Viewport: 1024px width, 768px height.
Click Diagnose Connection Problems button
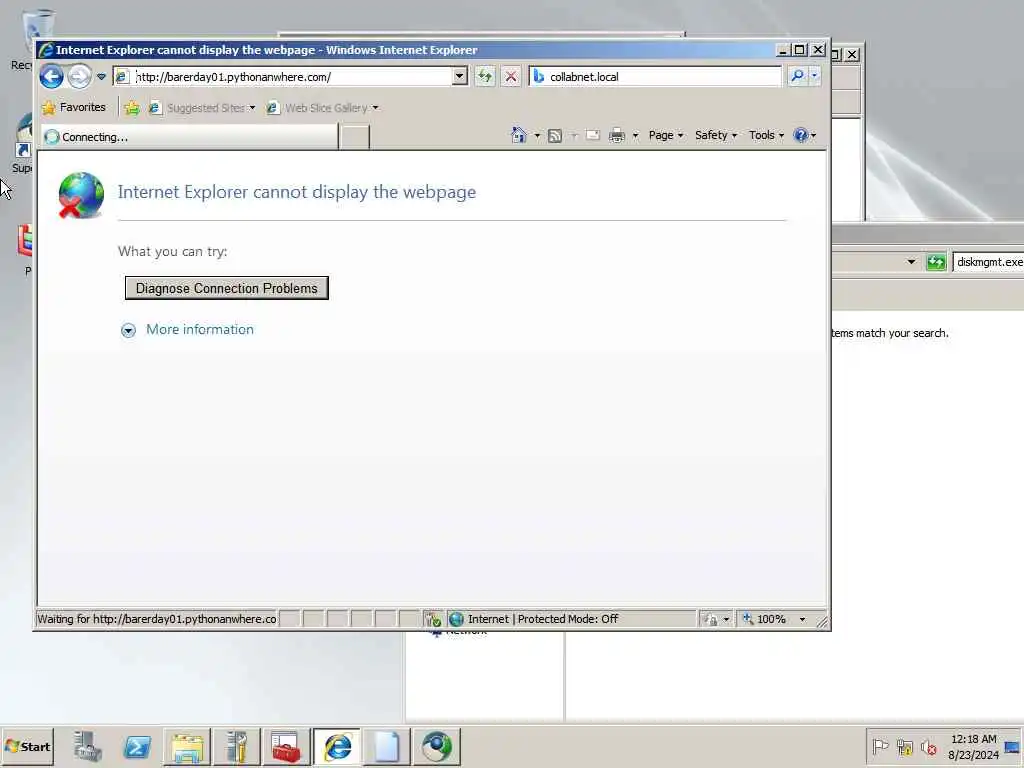pos(227,288)
